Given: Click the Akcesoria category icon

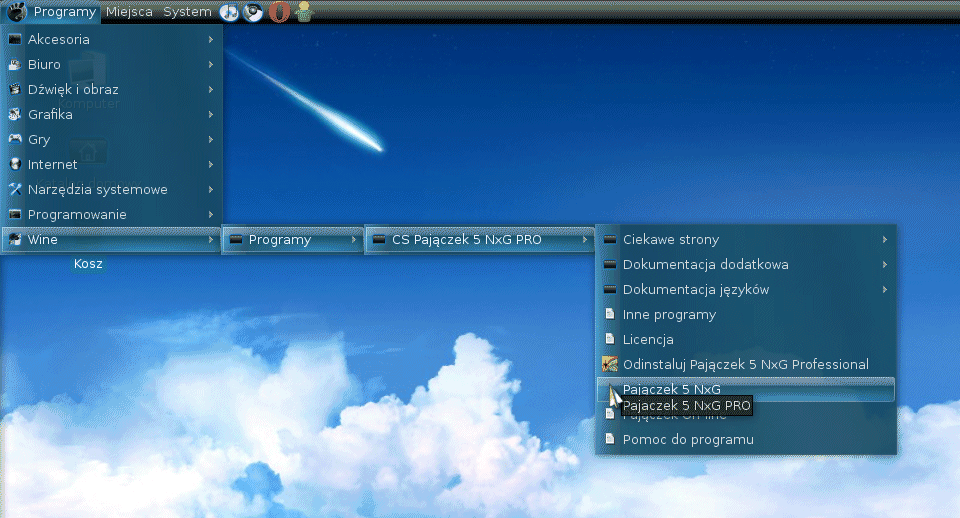Looking at the screenshot, I should [x=15, y=39].
